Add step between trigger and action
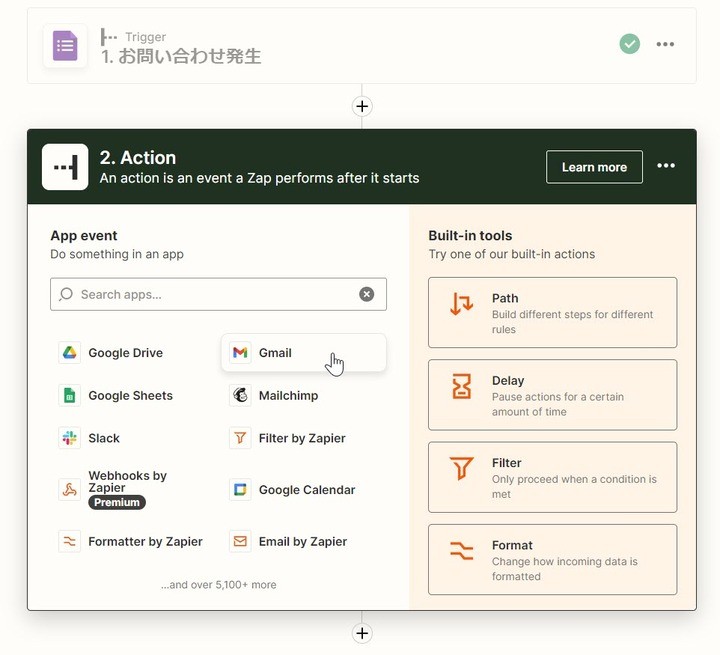 (362, 107)
